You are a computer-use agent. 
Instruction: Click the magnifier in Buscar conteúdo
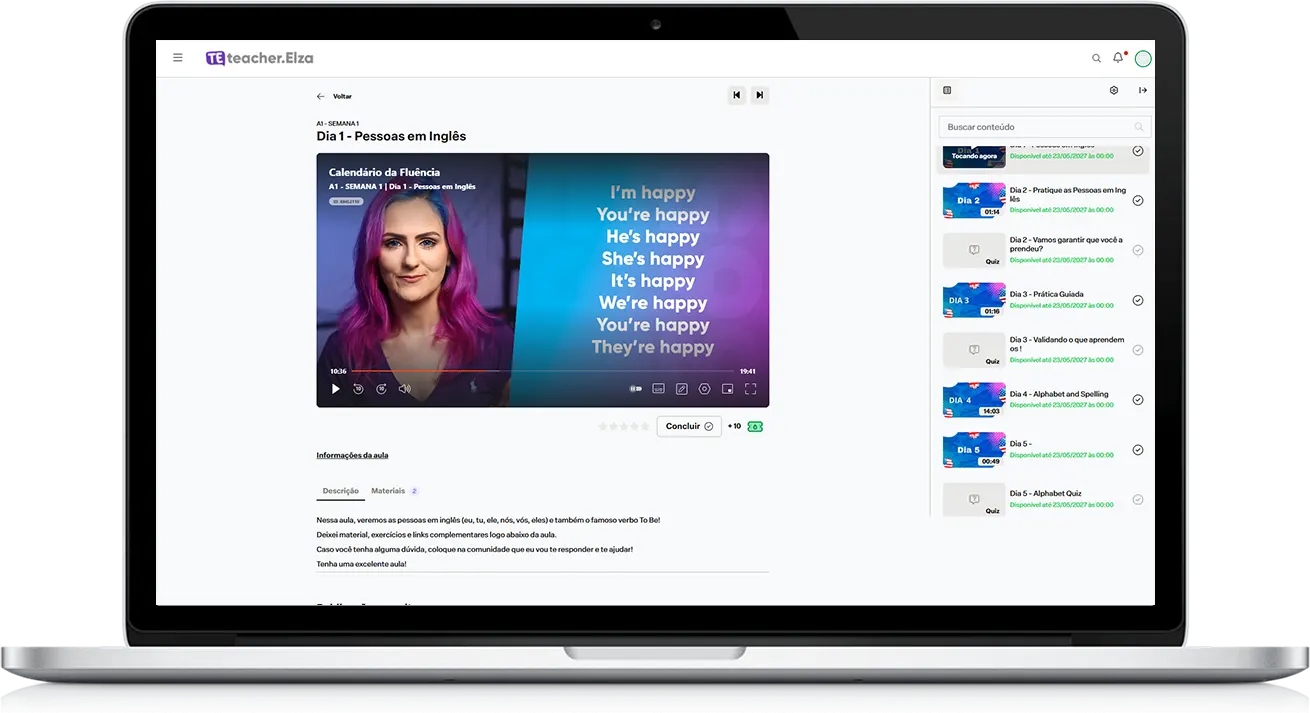pos(1139,127)
